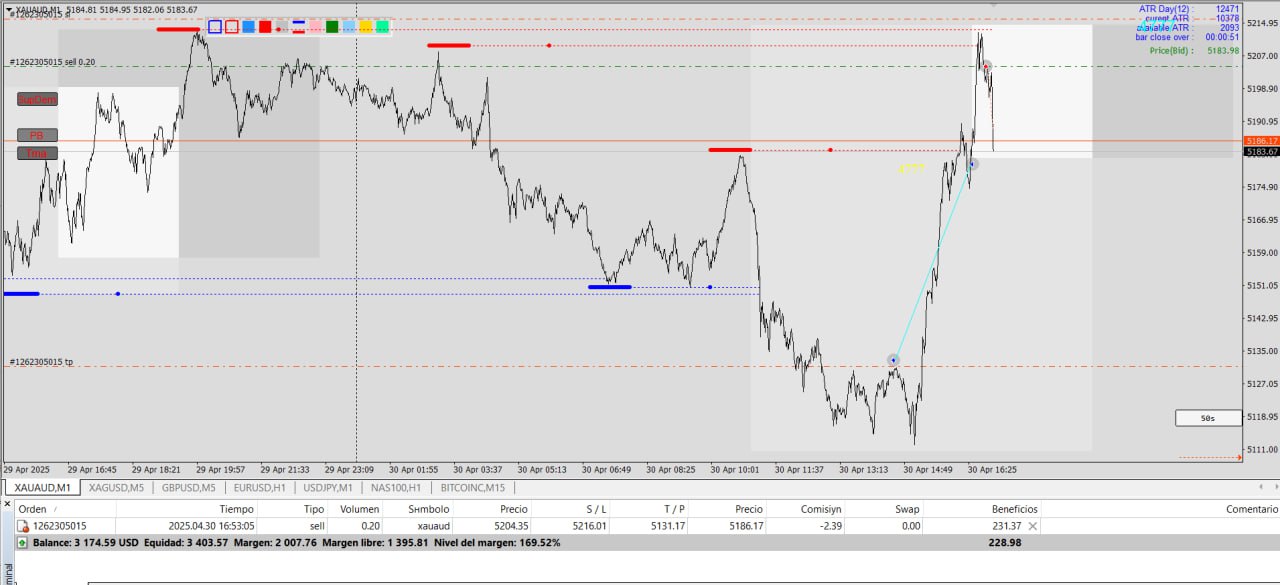The height and width of the screenshot is (585, 1280).
Task: Sort orders by the Beneficios column header
Action: pos(1014,509)
